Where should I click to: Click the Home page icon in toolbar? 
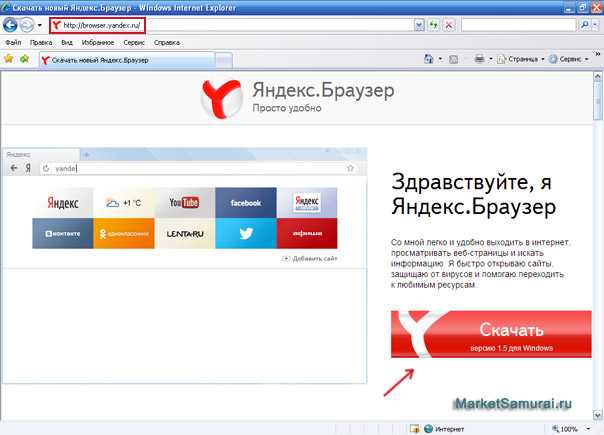coord(428,59)
